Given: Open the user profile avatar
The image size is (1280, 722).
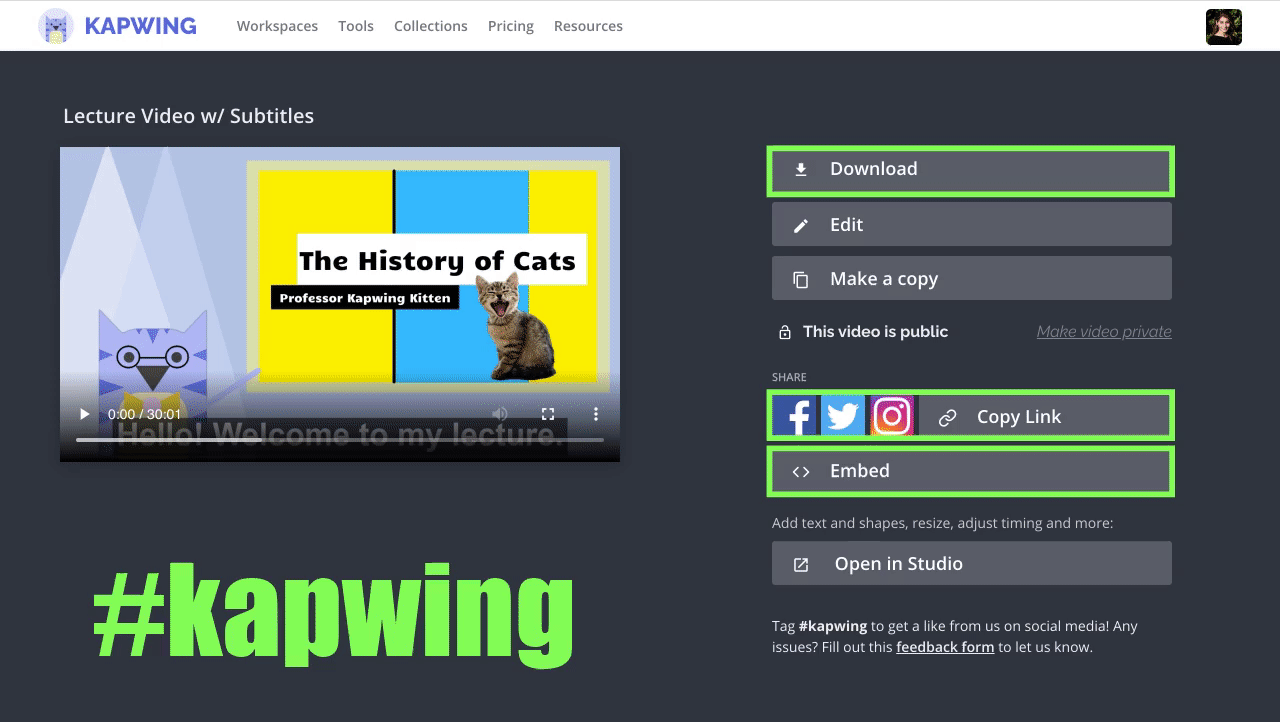Looking at the screenshot, I should click(1223, 27).
